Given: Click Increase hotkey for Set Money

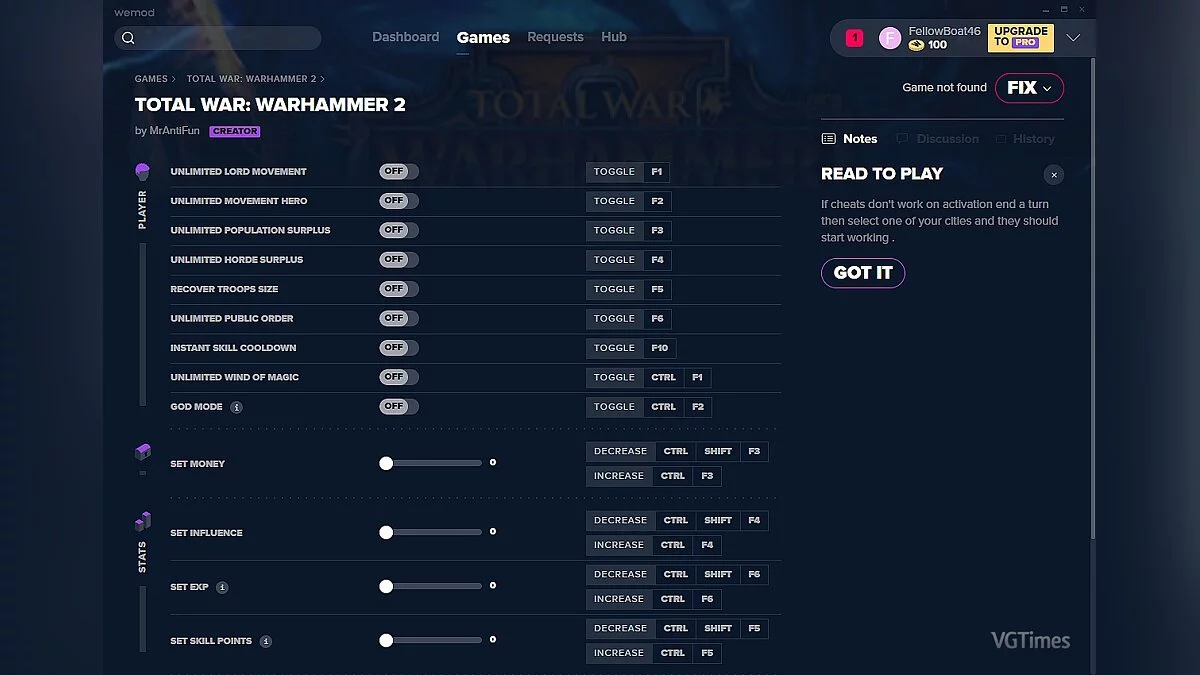Looking at the screenshot, I should [x=619, y=476].
